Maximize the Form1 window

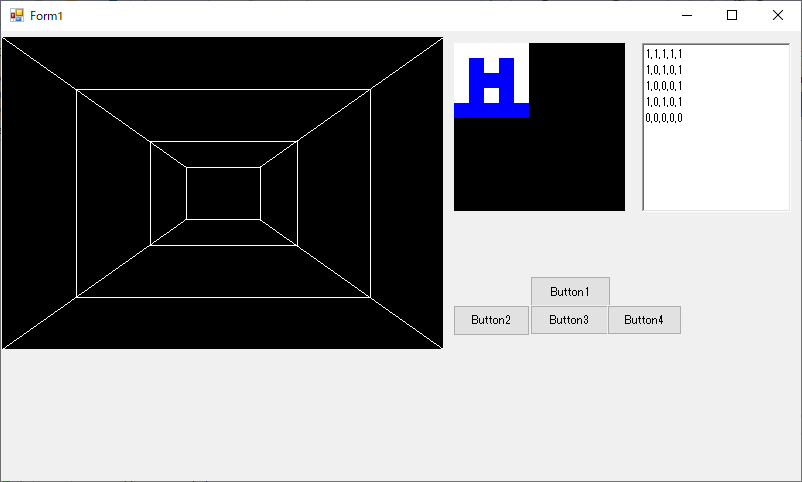[x=732, y=15]
